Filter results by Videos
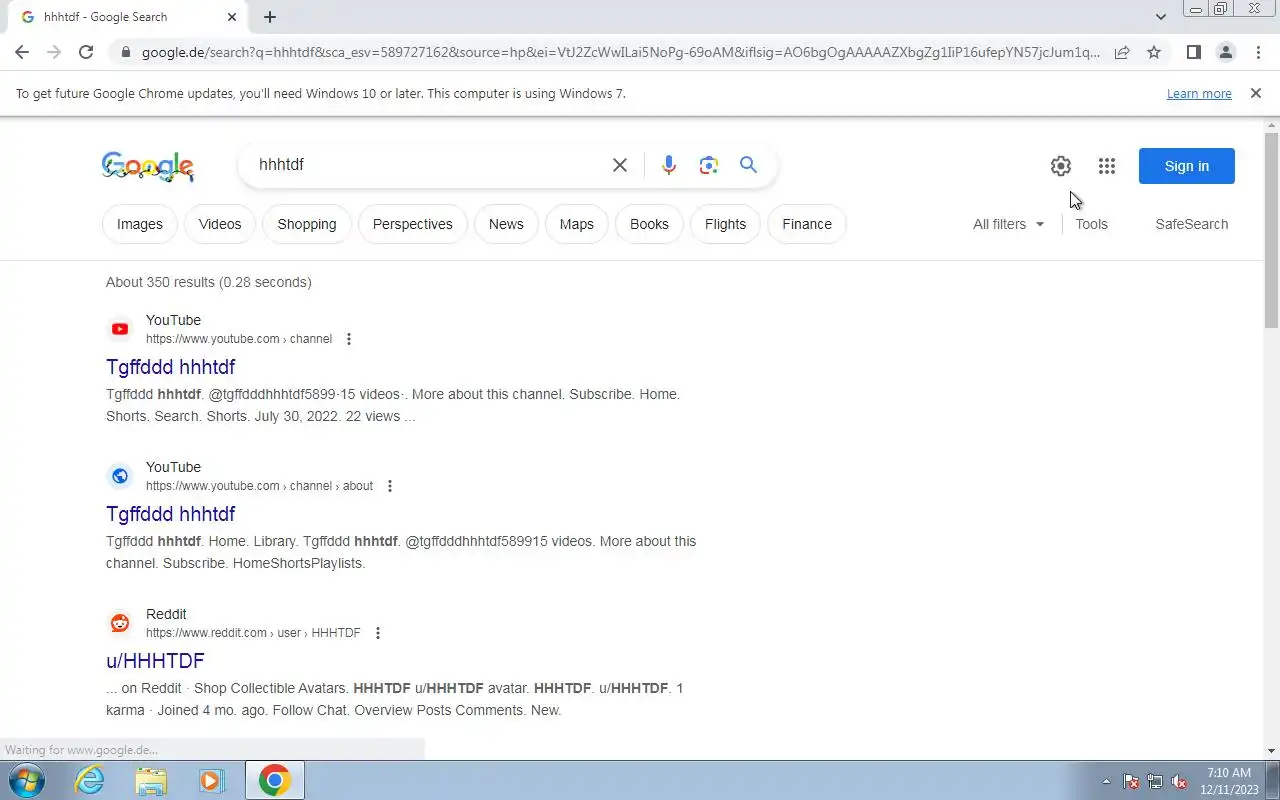This screenshot has height=800, width=1280. click(220, 224)
